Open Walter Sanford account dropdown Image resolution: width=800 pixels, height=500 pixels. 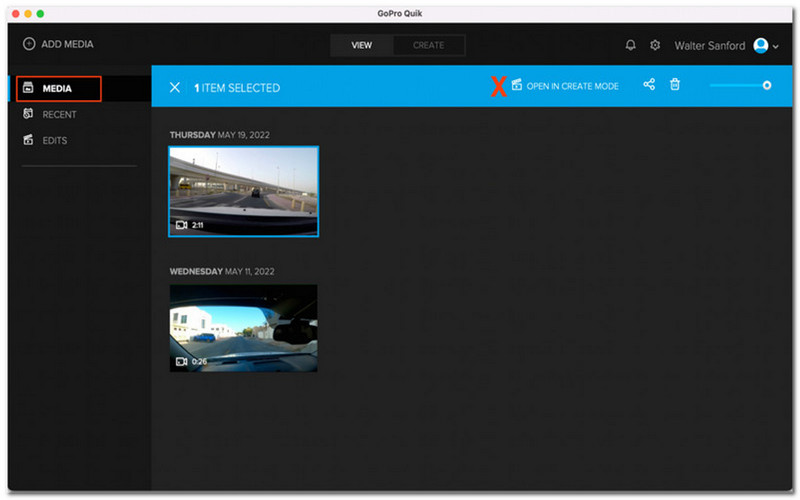(776, 46)
